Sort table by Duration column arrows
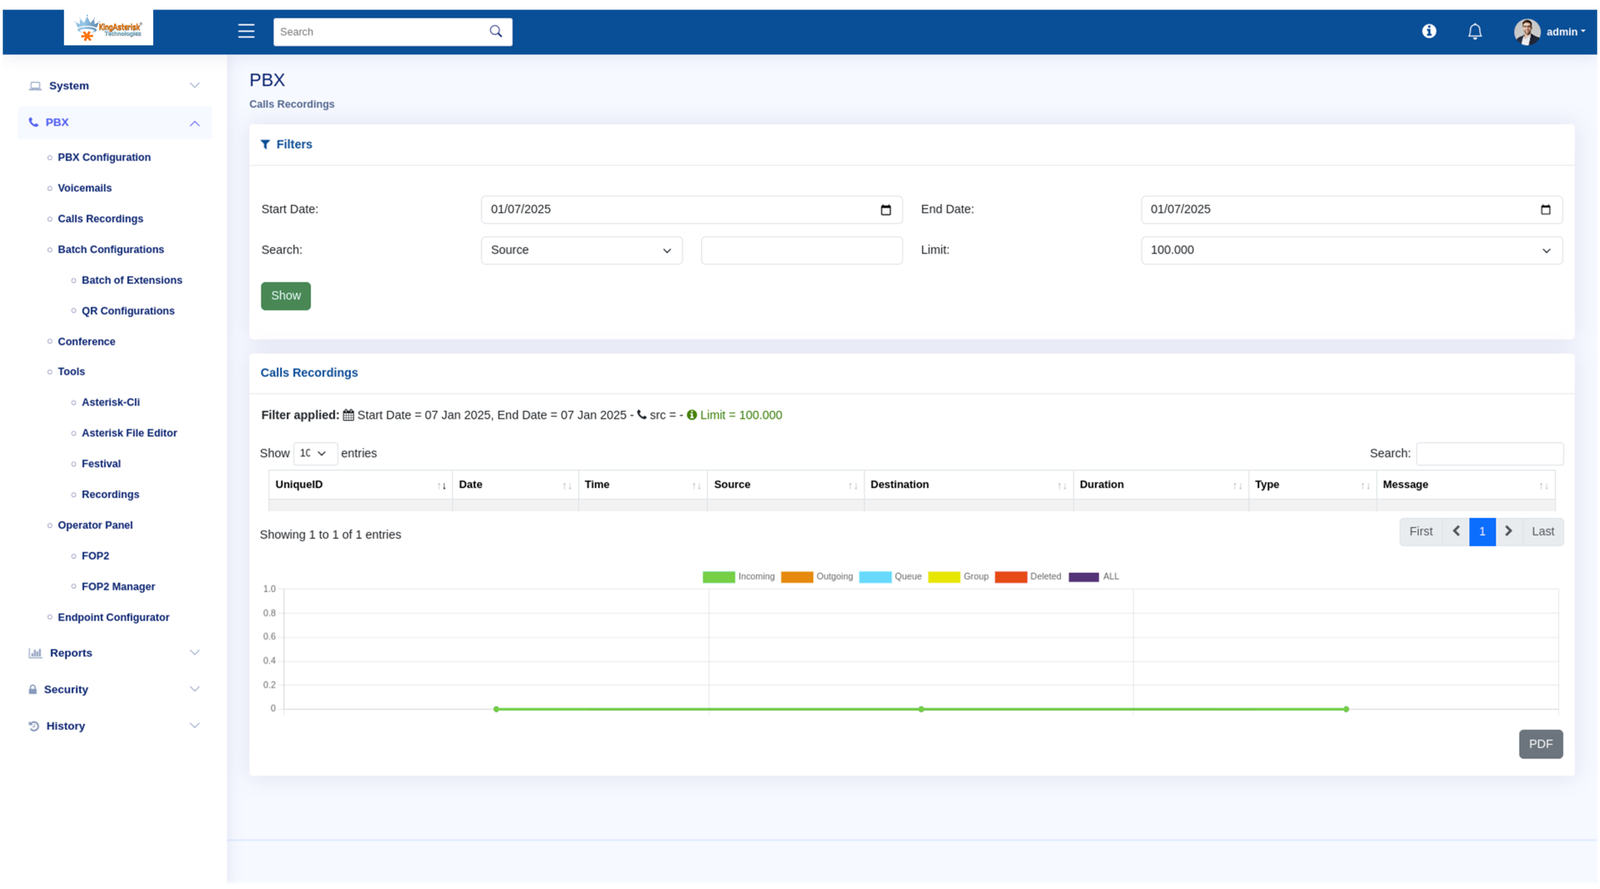 click(x=1237, y=486)
